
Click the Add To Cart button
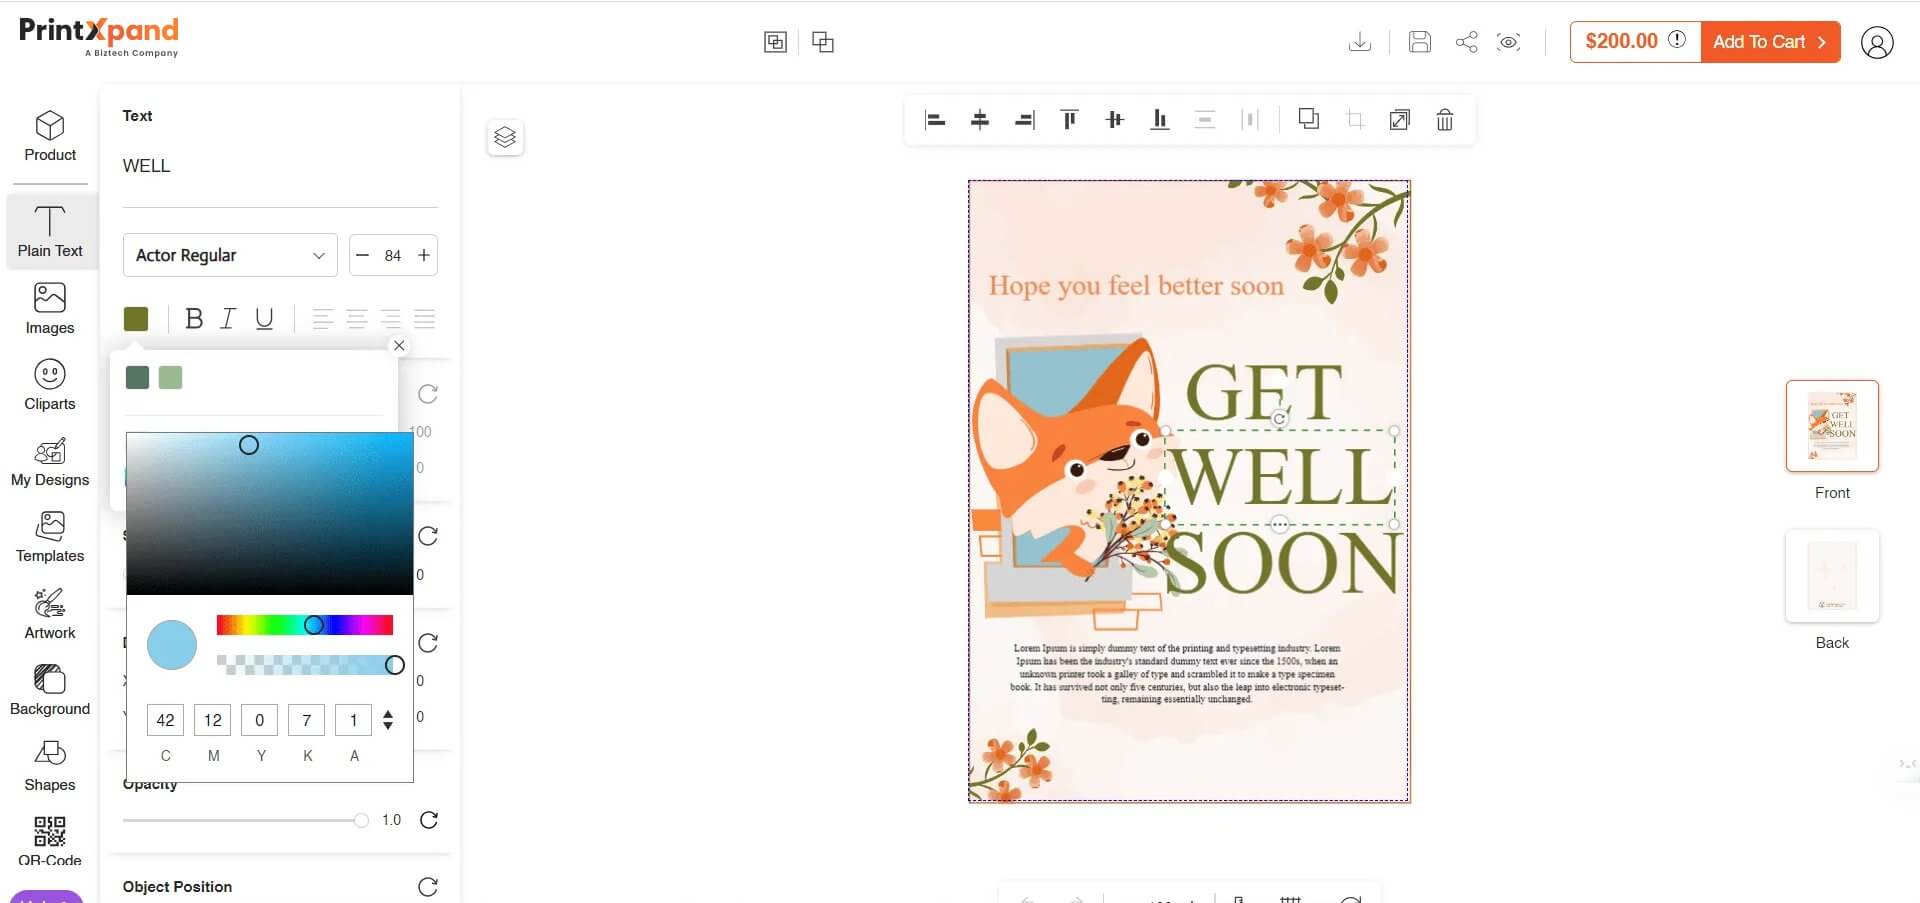pos(1769,42)
